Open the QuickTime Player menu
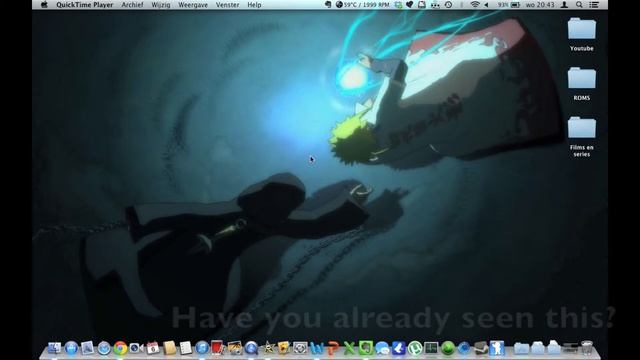640x360 pixels. point(84,5)
